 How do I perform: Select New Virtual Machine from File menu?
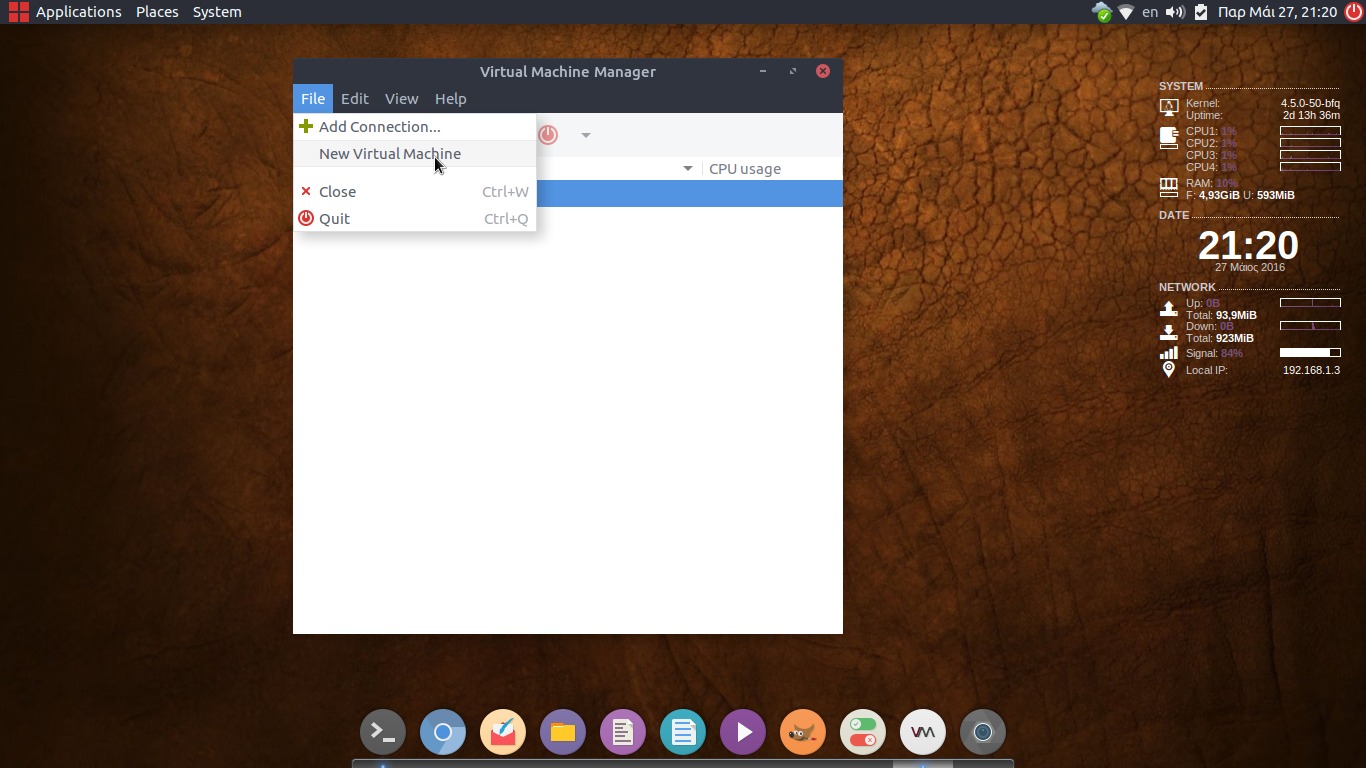[x=389, y=154]
